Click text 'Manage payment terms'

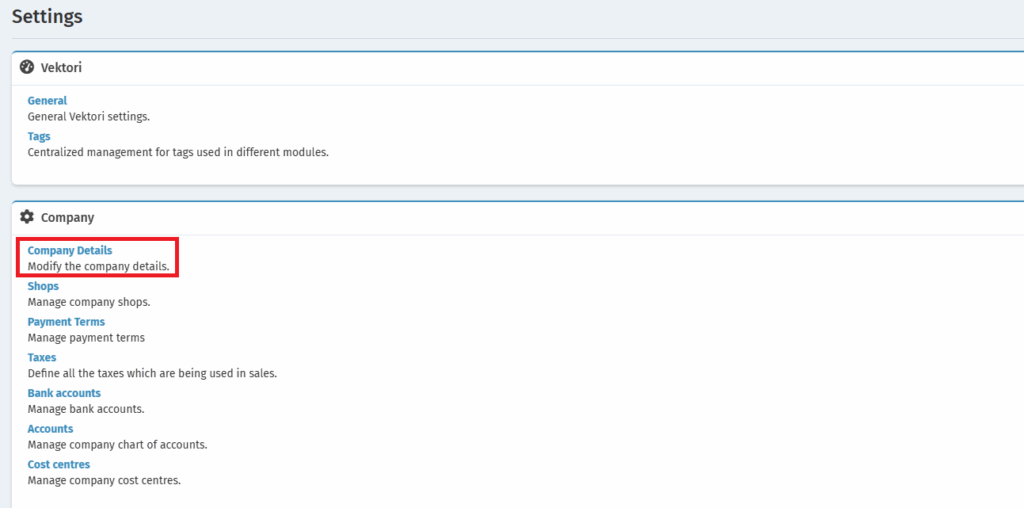click(86, 338)
